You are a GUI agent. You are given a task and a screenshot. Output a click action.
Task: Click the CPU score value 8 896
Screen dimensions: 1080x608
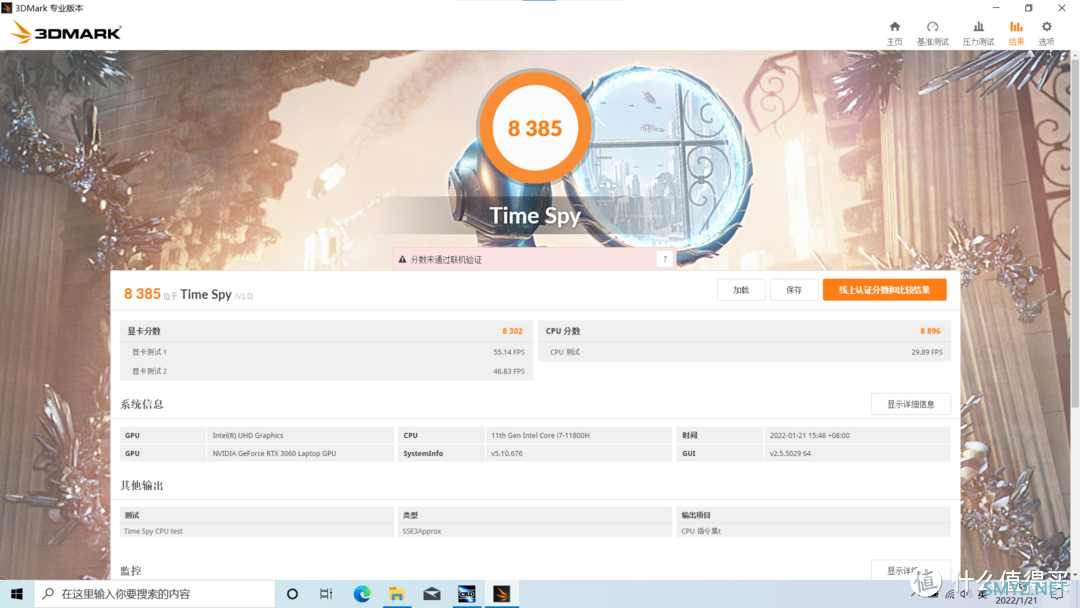(930, 331)
